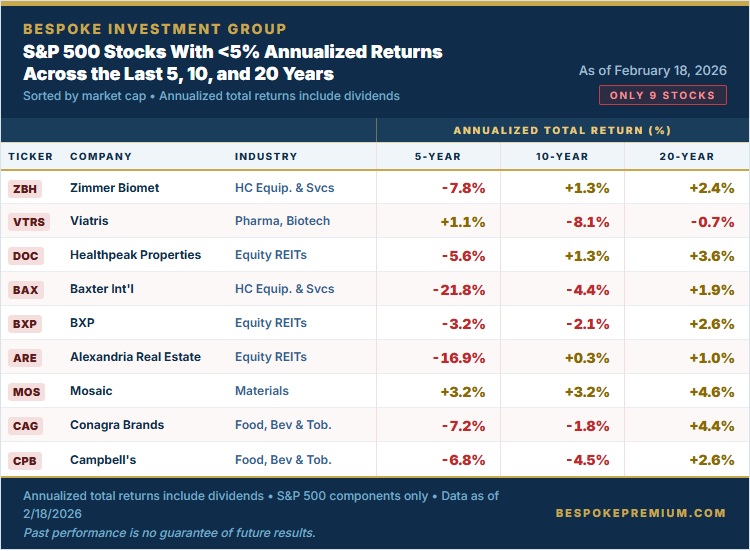Click the 10-YEAR column header
Viewport: 750px width, 551px height.
562,157
